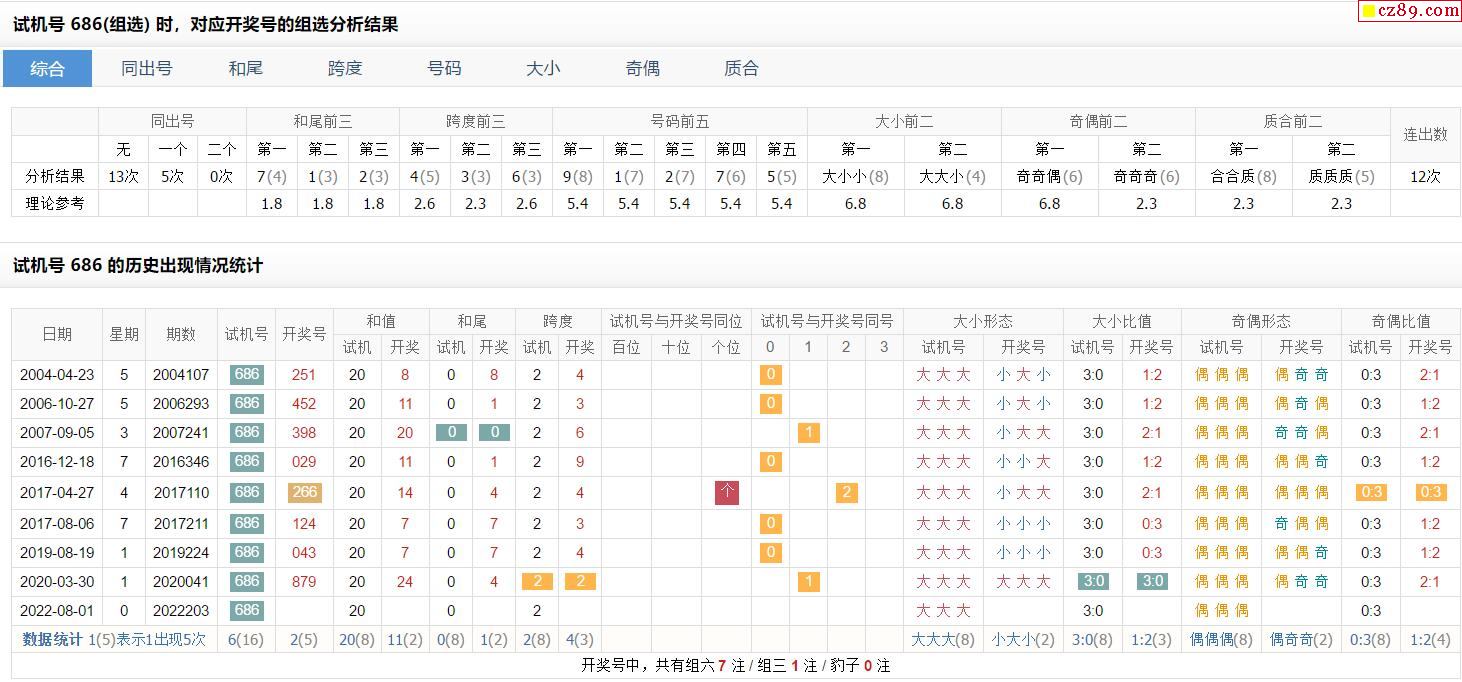Screen dimensions: 1462x682
Task: Click the orange 2 same-number badge in 2017110 row
Action: [x=846, y=492]
